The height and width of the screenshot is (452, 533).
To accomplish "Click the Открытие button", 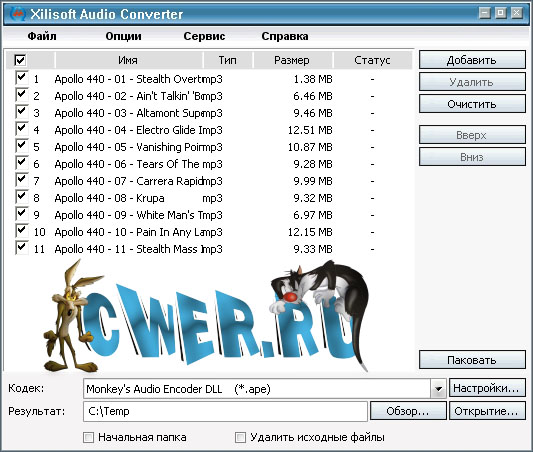I will click(487, 411).
